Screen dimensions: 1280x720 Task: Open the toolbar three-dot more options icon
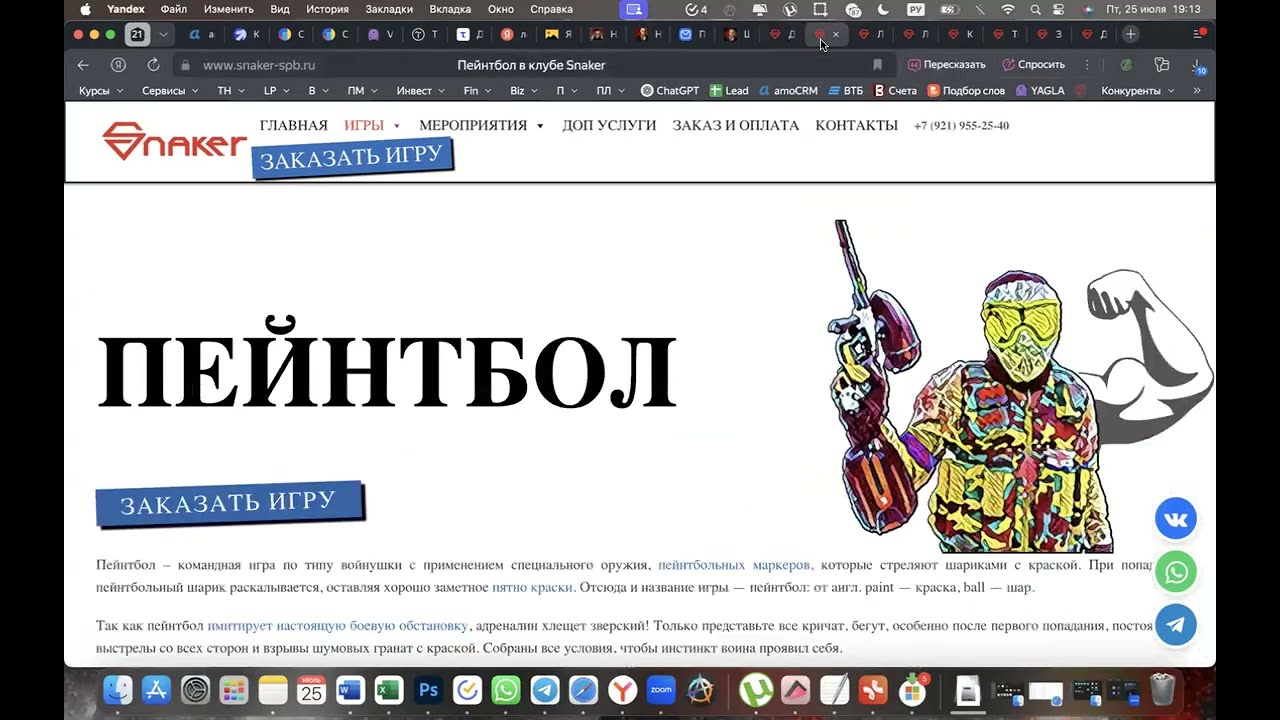coord(1087,65)
